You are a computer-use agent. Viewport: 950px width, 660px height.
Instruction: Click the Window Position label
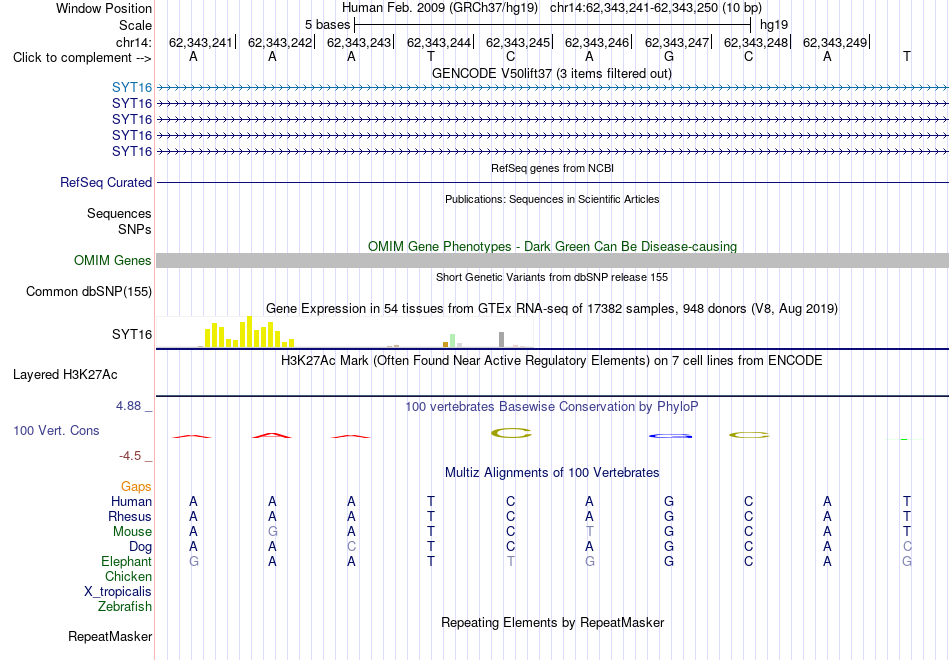pyautogui.click(x=104, y=8)
